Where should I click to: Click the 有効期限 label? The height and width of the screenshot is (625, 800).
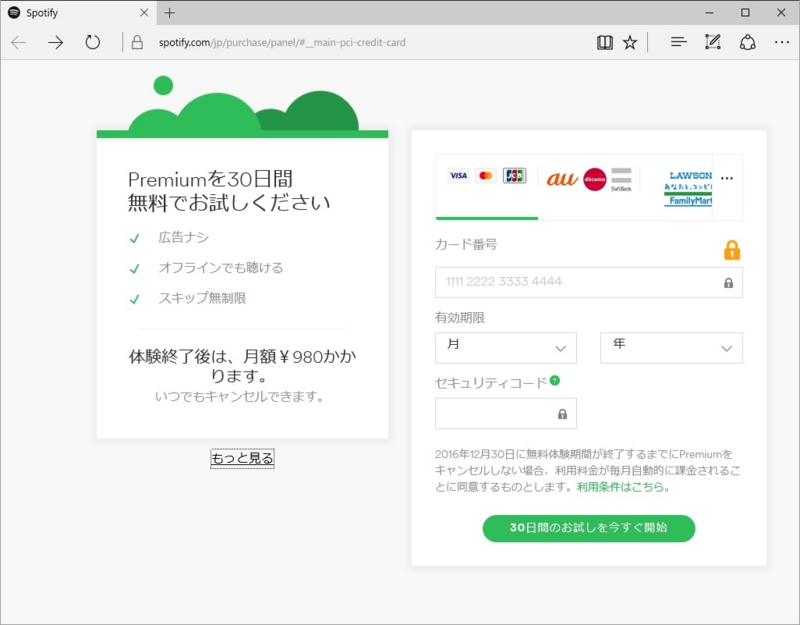click(460, 317)
